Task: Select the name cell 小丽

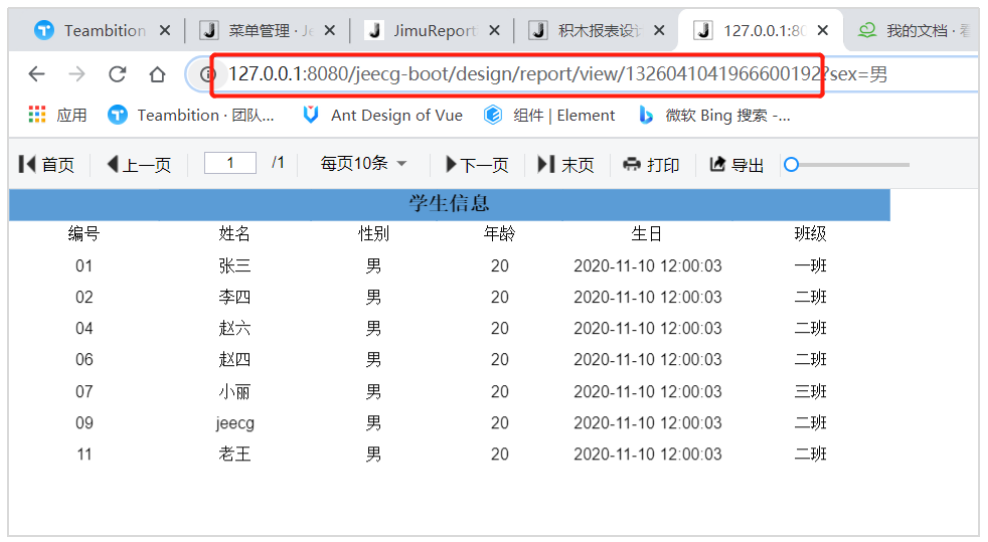Action: 234,391
